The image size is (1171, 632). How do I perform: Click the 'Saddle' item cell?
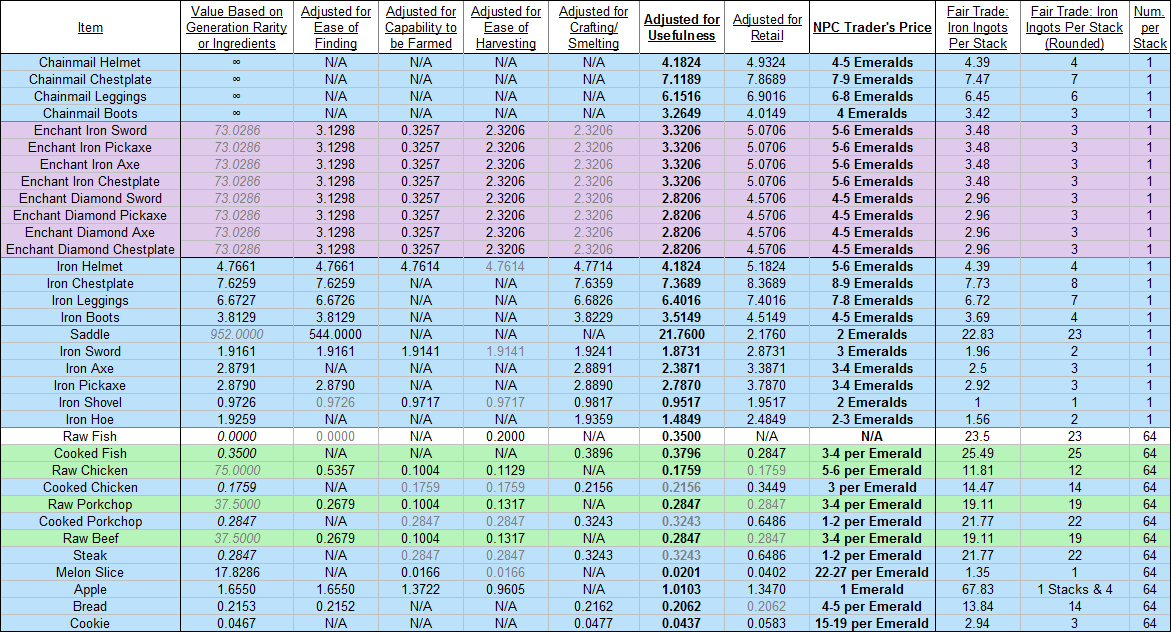tap(90, 335)
